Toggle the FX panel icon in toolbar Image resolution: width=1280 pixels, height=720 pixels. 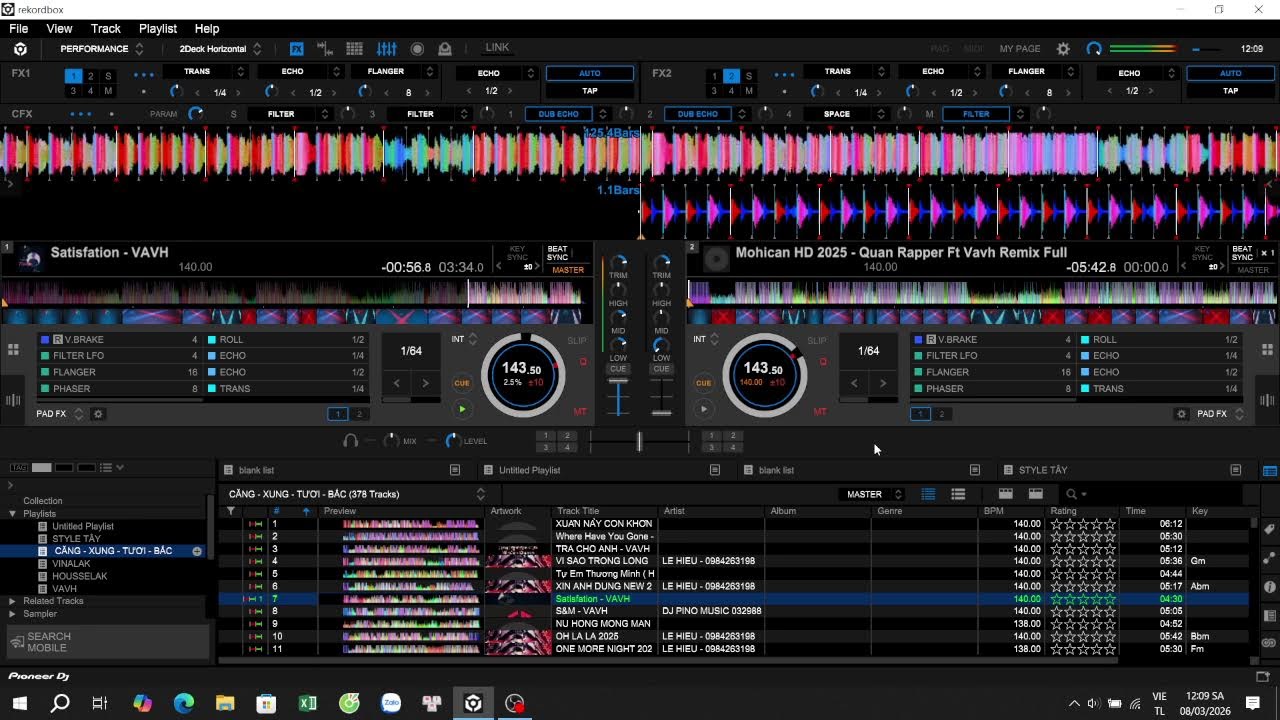pos(297,48)
